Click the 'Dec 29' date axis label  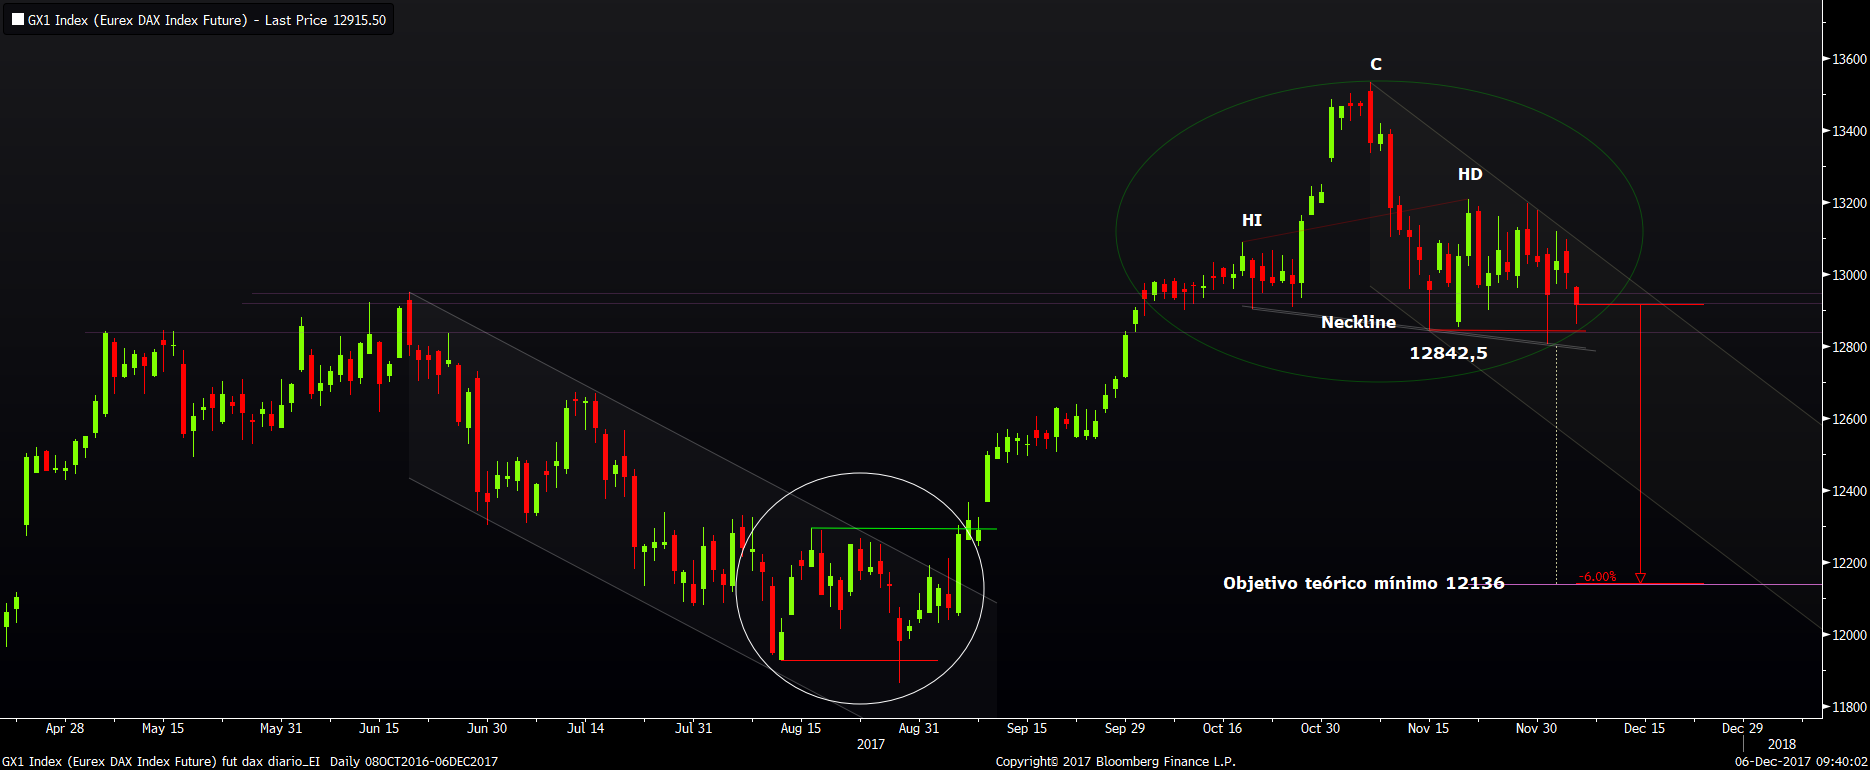1742,728
